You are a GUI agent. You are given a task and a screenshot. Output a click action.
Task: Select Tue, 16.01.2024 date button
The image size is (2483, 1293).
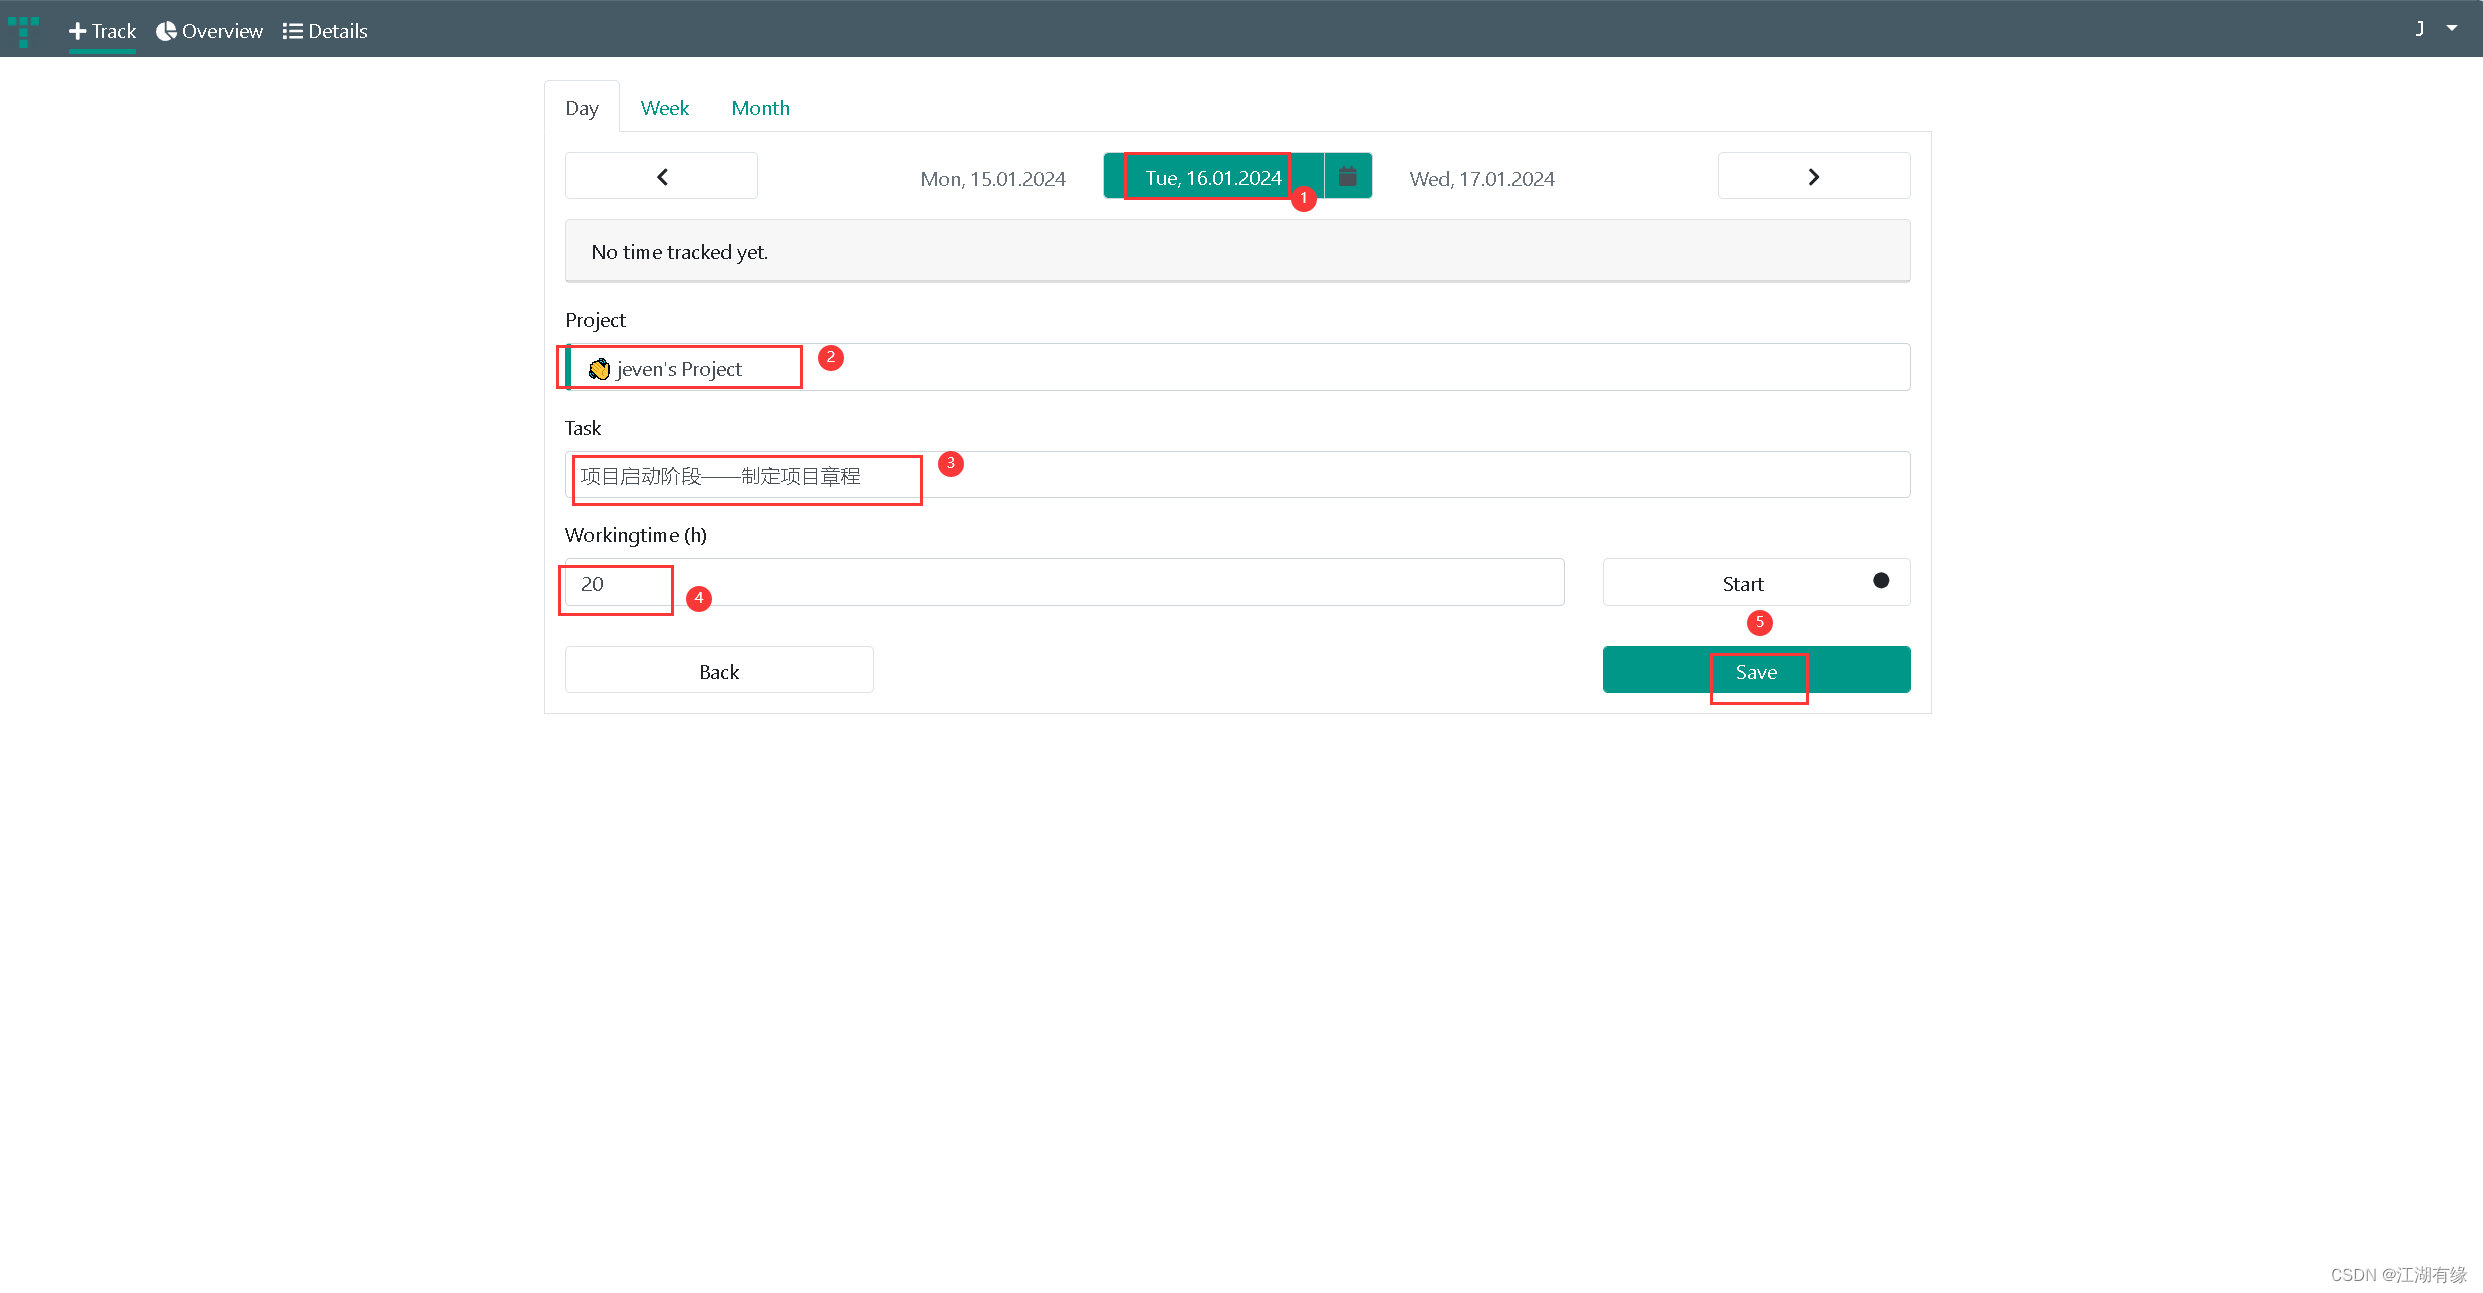point(1210,177)
